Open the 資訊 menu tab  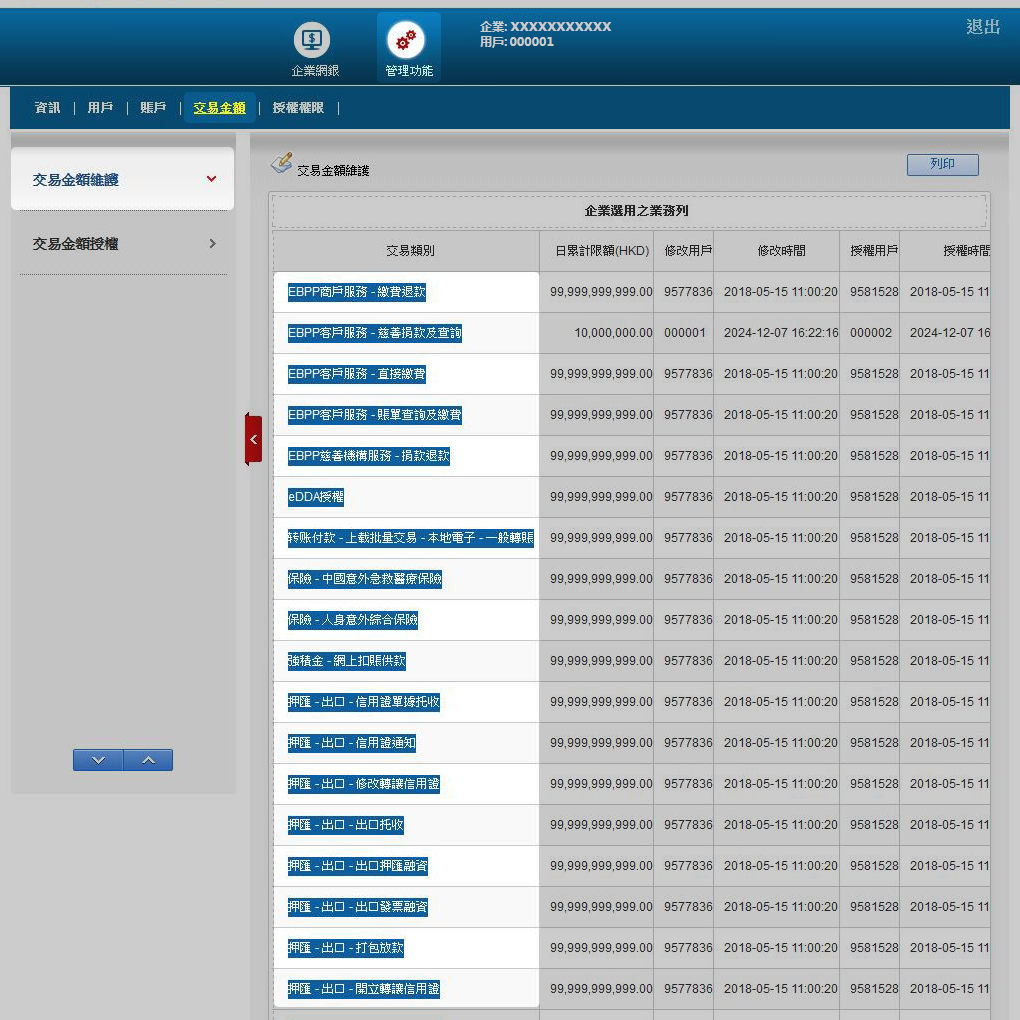click(47, 108)
